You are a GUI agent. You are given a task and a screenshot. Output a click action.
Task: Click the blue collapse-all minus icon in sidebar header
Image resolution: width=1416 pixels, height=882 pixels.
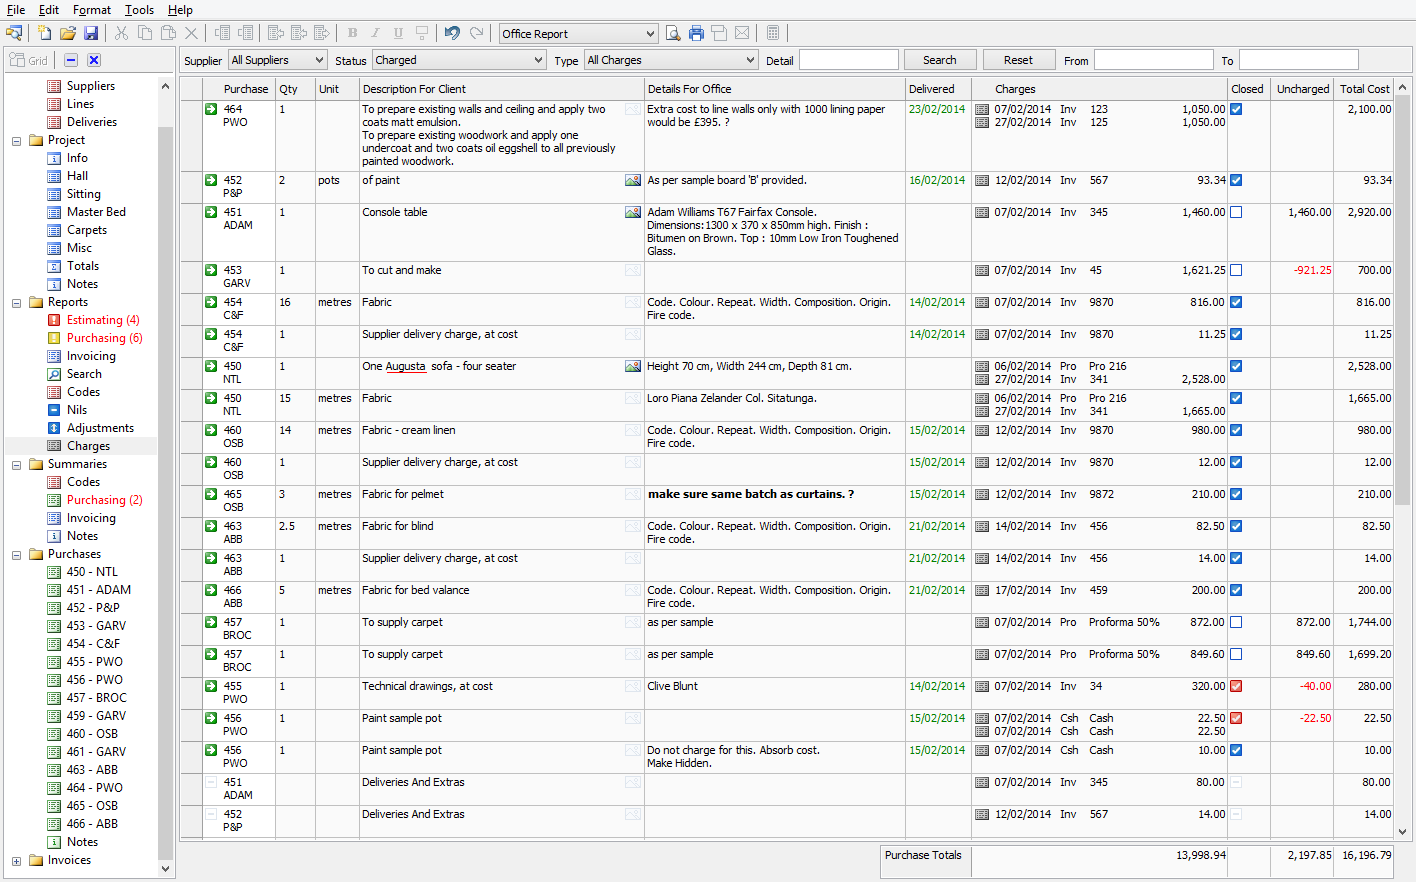click(71, 60)
